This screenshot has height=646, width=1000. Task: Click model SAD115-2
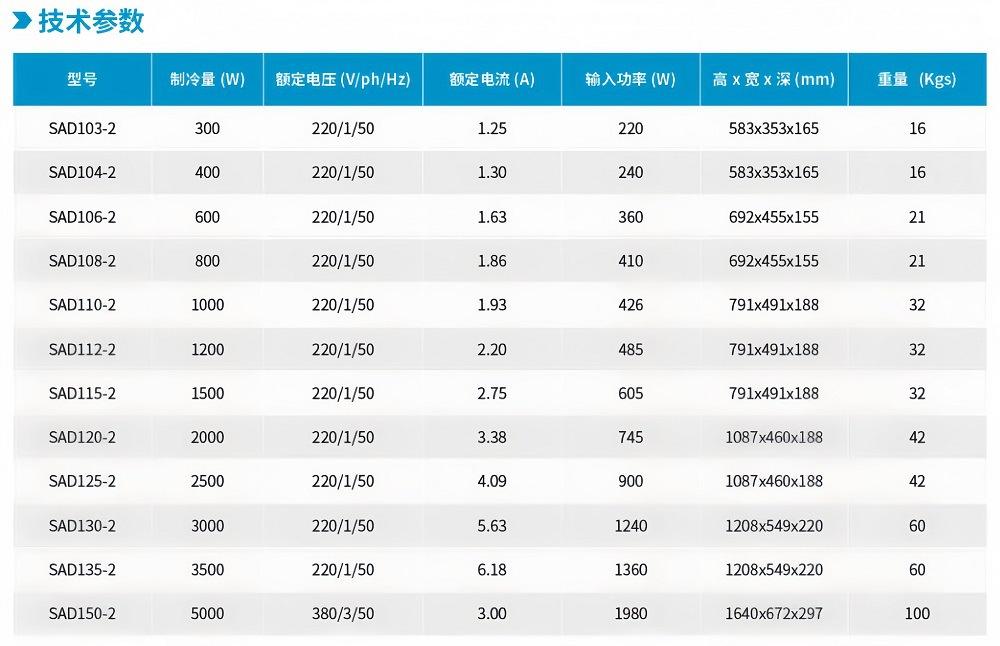(82, 393)
